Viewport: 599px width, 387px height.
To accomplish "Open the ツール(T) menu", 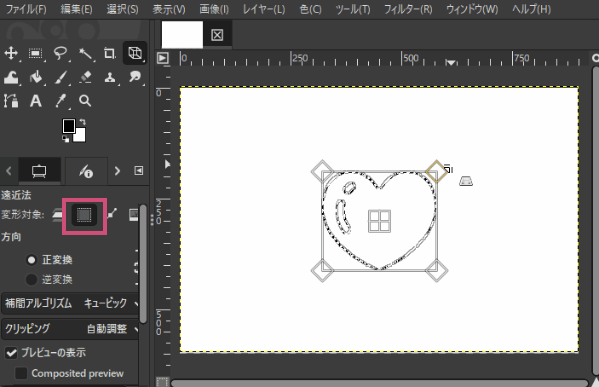I will click(x=353, y=9).
